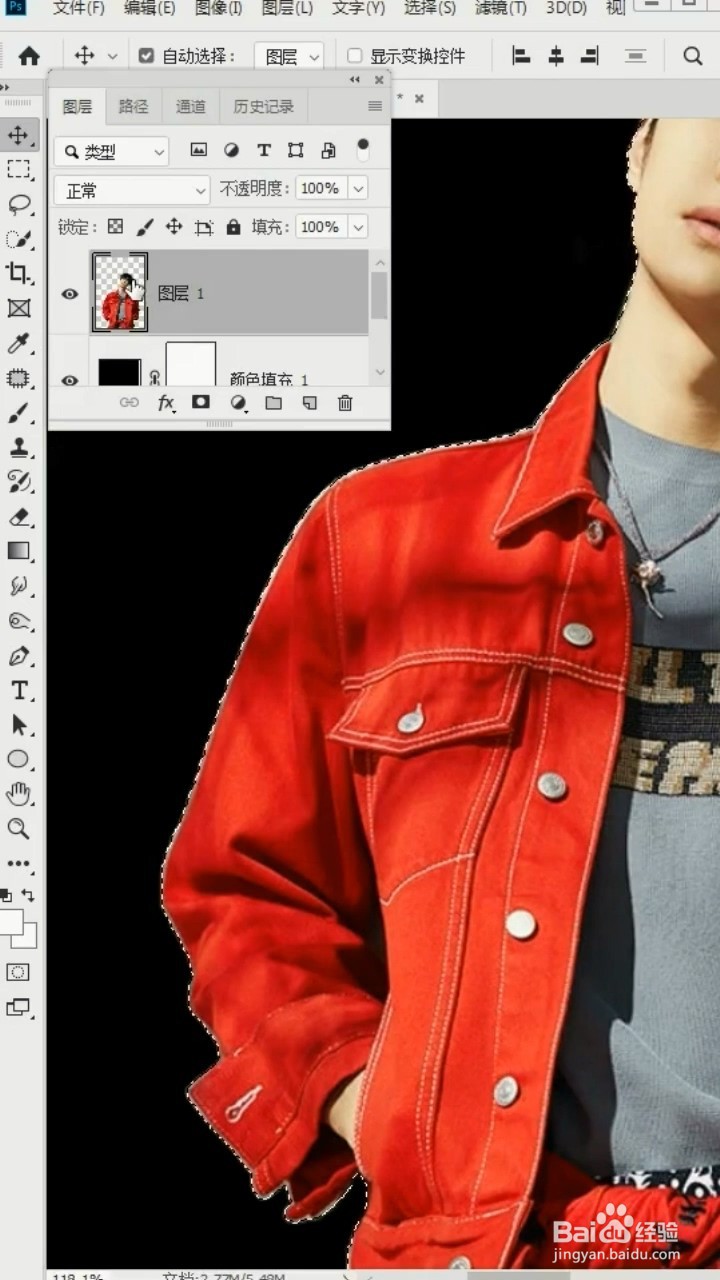Image resolution: width=720 pixels, height=1280 pixels.
Task: Toggle the adjustment layer filter
Action: (x=231, y=150)
